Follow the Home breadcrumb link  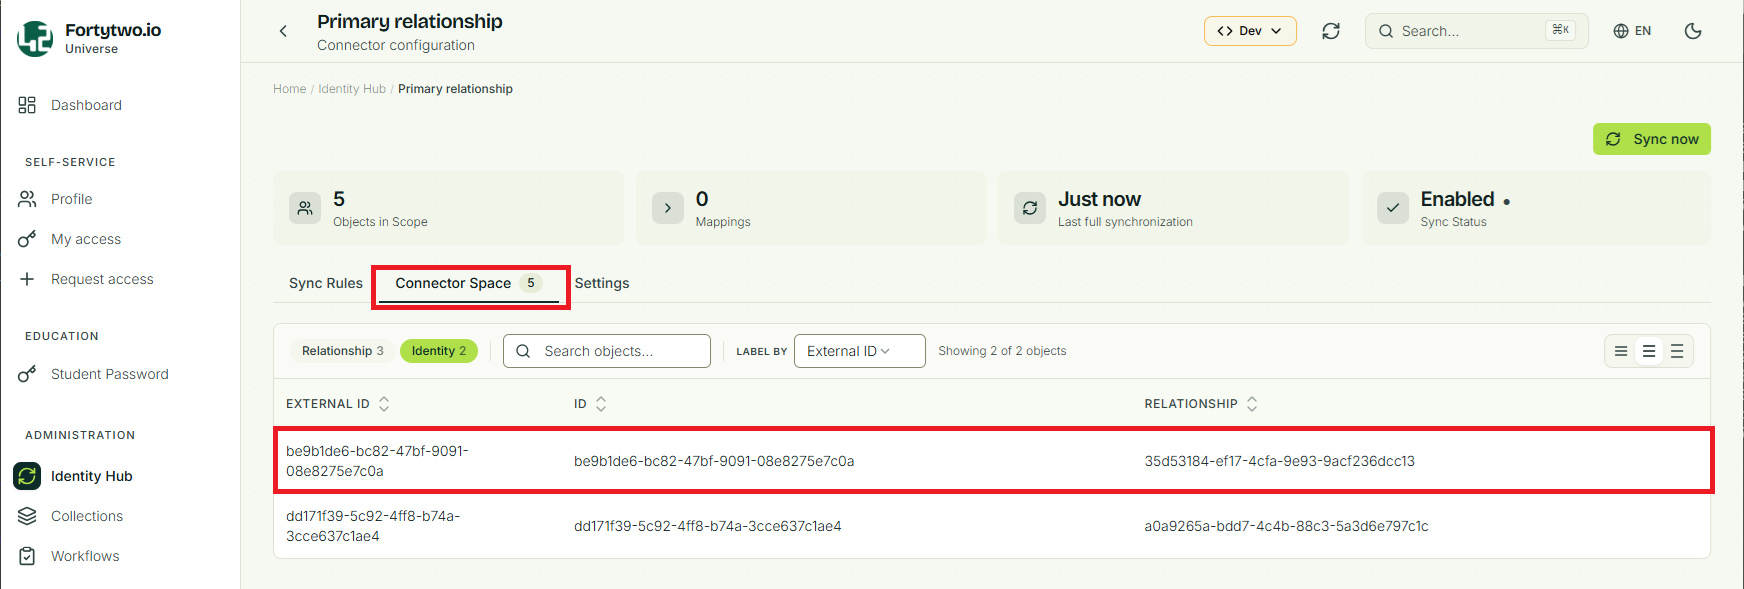[x=290, y=89]
